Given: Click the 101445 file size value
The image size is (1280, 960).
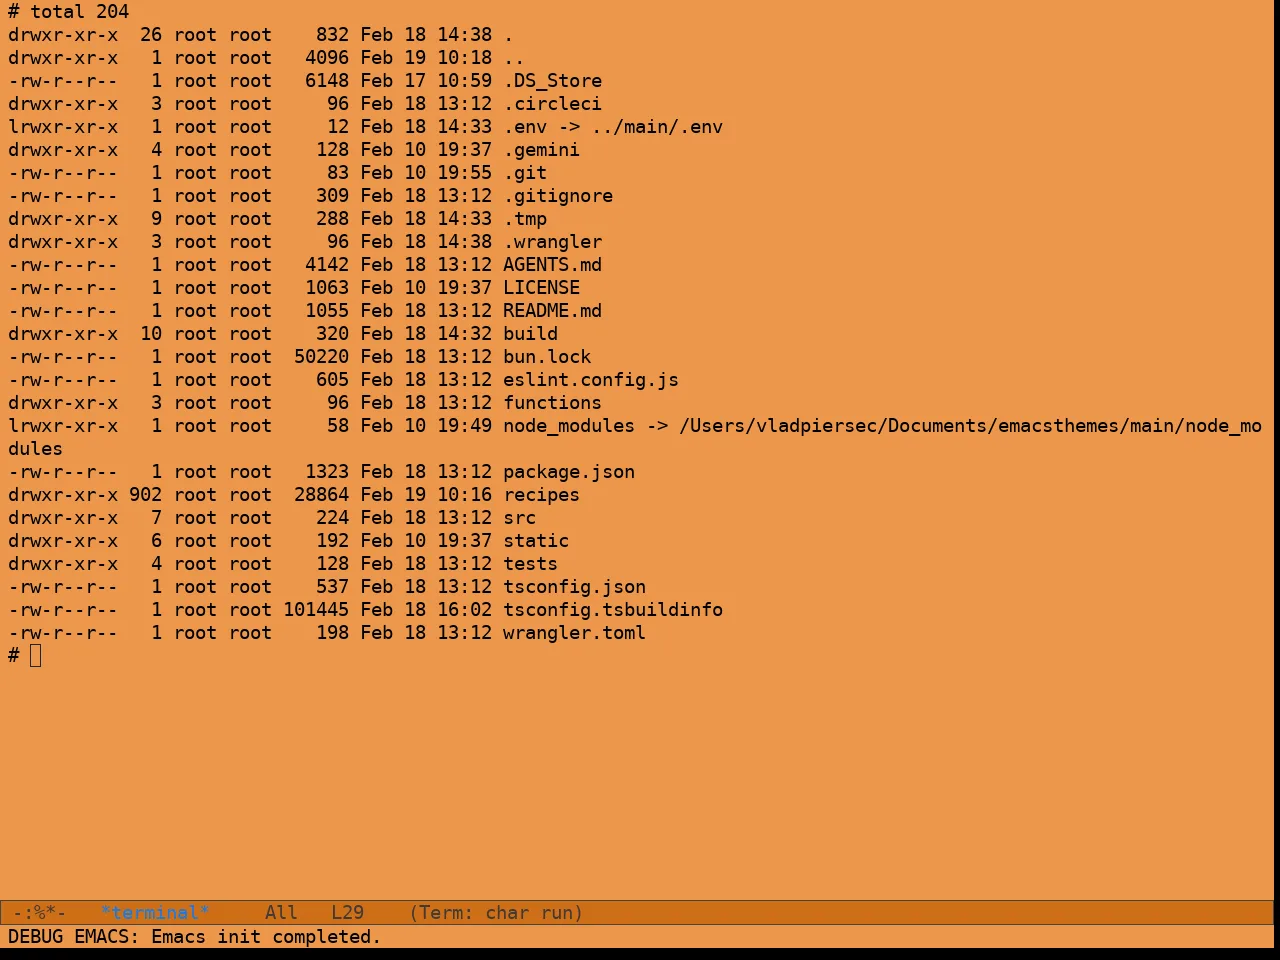Looking at the screenshot, I should tap(316, 610).
